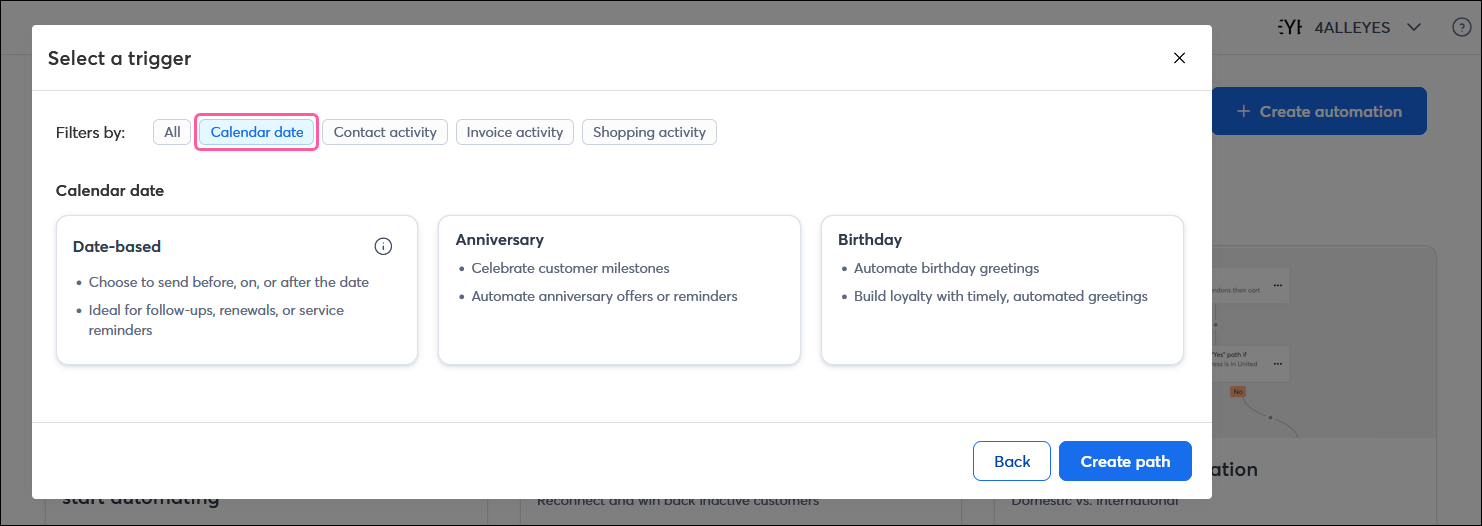Click the Create path button

coord(1125,461)
